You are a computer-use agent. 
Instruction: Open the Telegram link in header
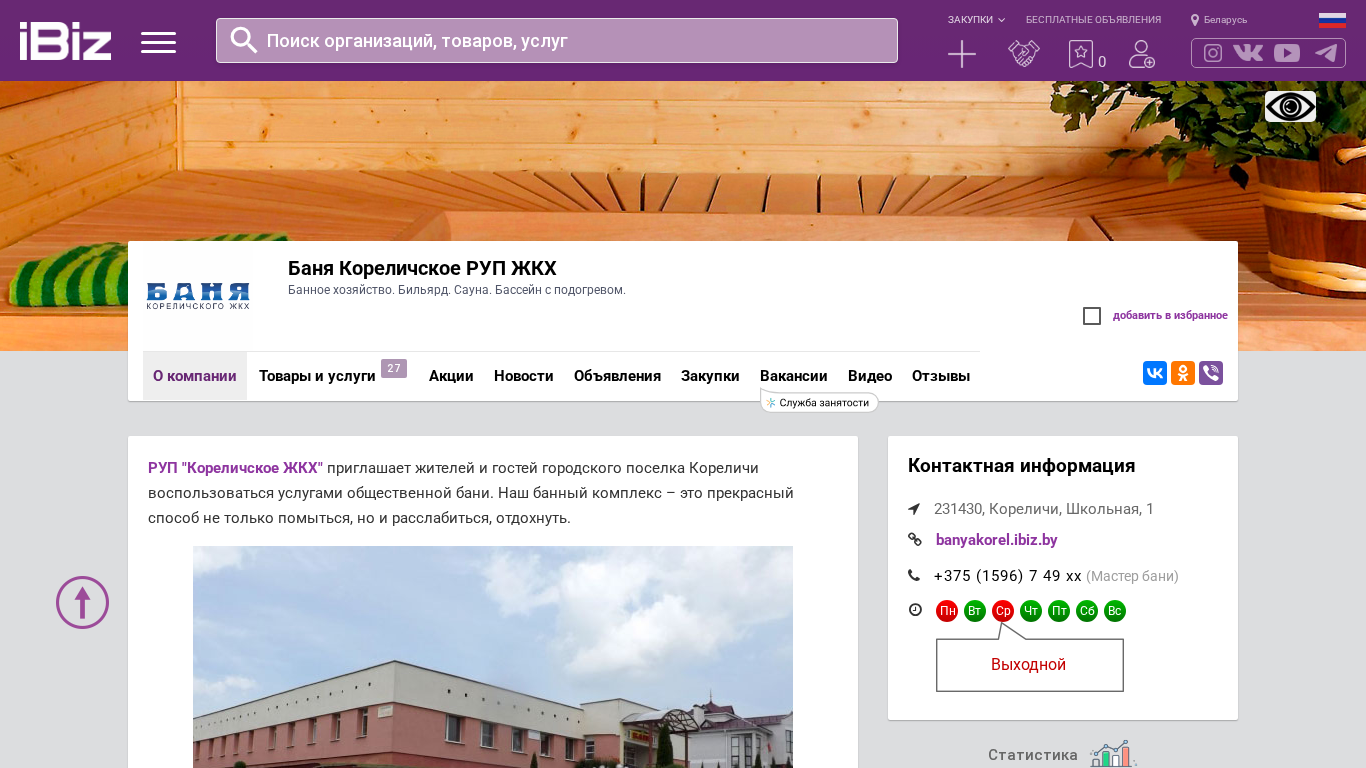coord(1326,53)
